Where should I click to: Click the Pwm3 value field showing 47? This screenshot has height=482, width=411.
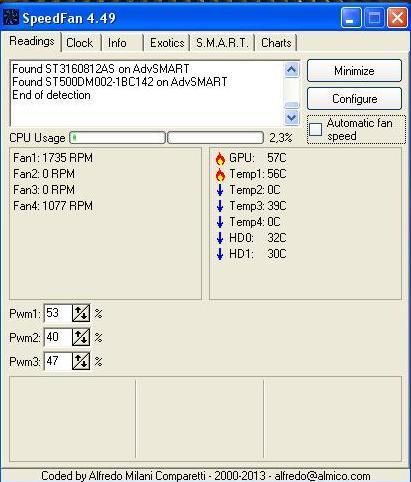click(x=58, y=361)
